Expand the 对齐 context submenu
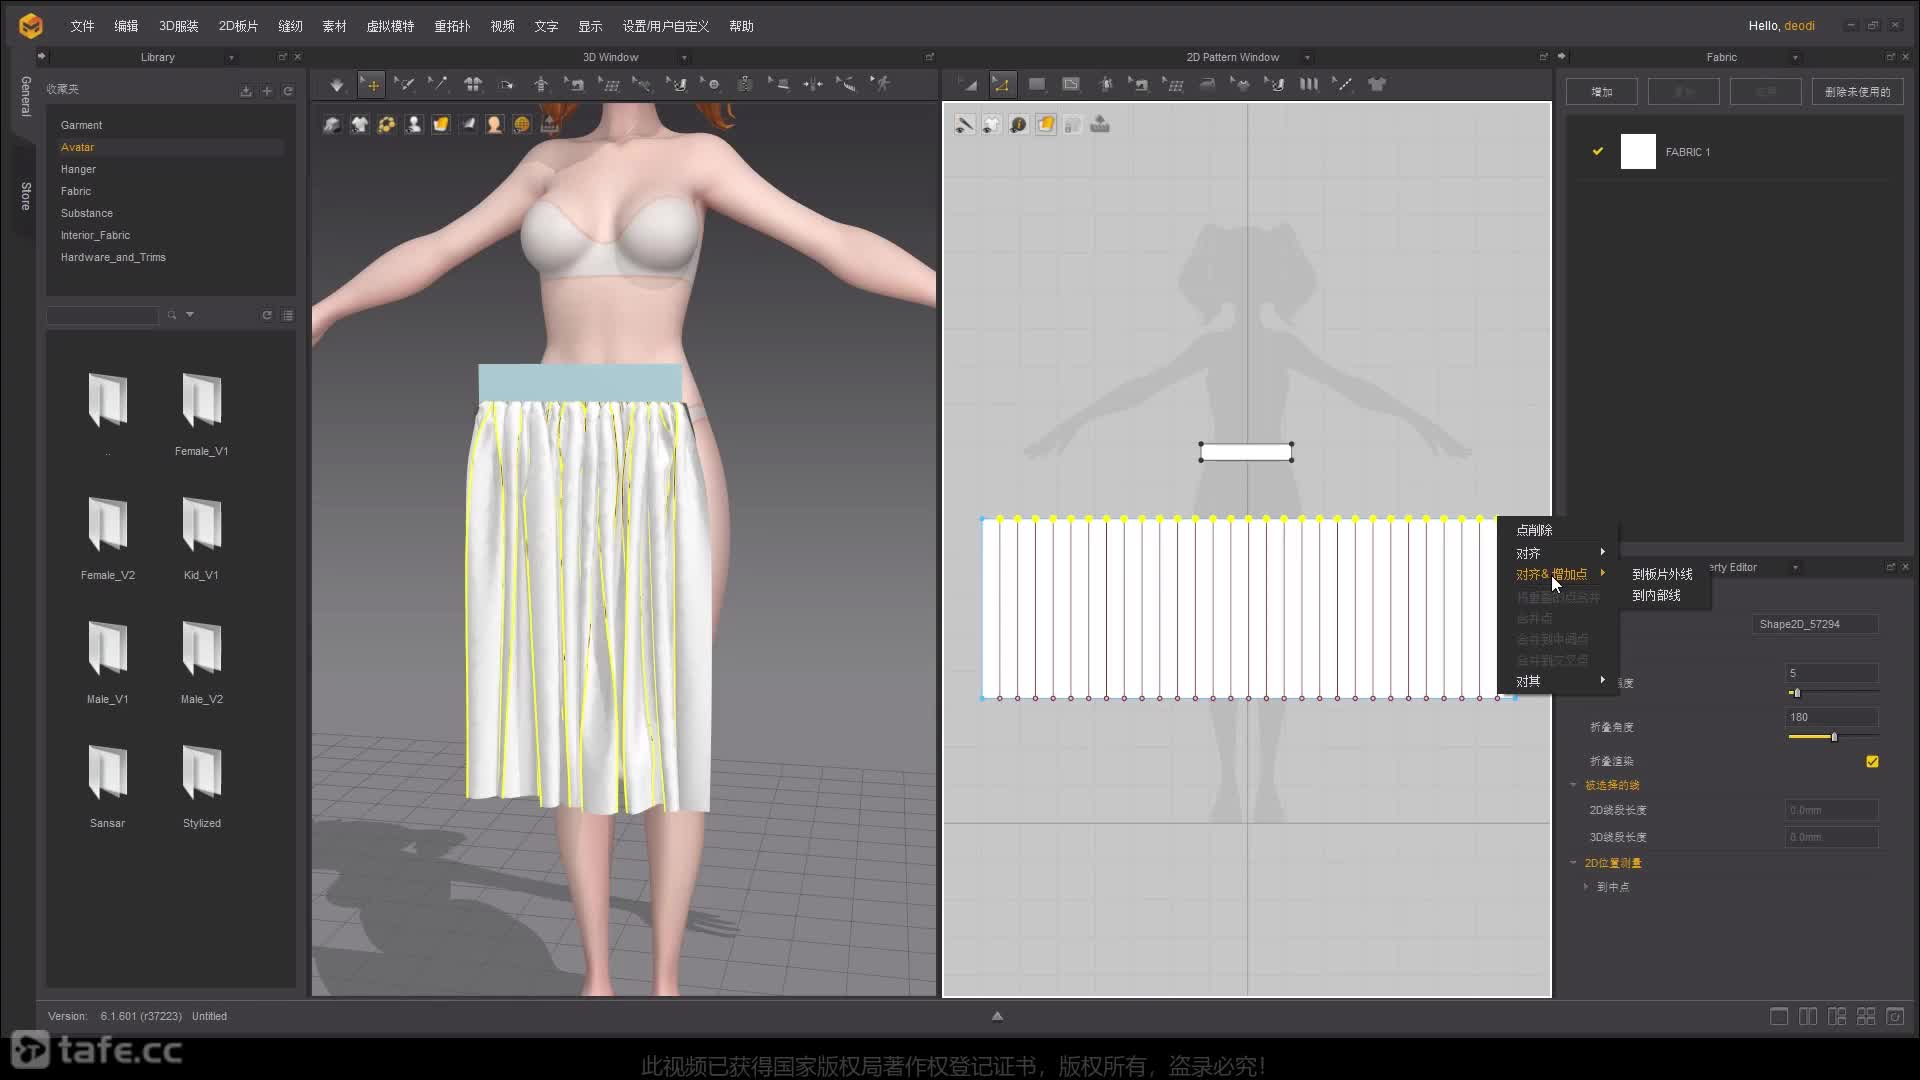Viewport: 1920px width, 1080px height. point(1558,553)
